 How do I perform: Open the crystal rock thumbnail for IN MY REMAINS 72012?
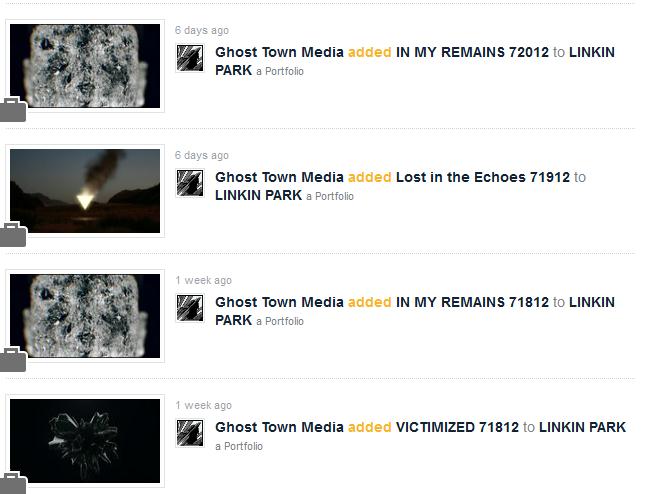click(85, 66)
